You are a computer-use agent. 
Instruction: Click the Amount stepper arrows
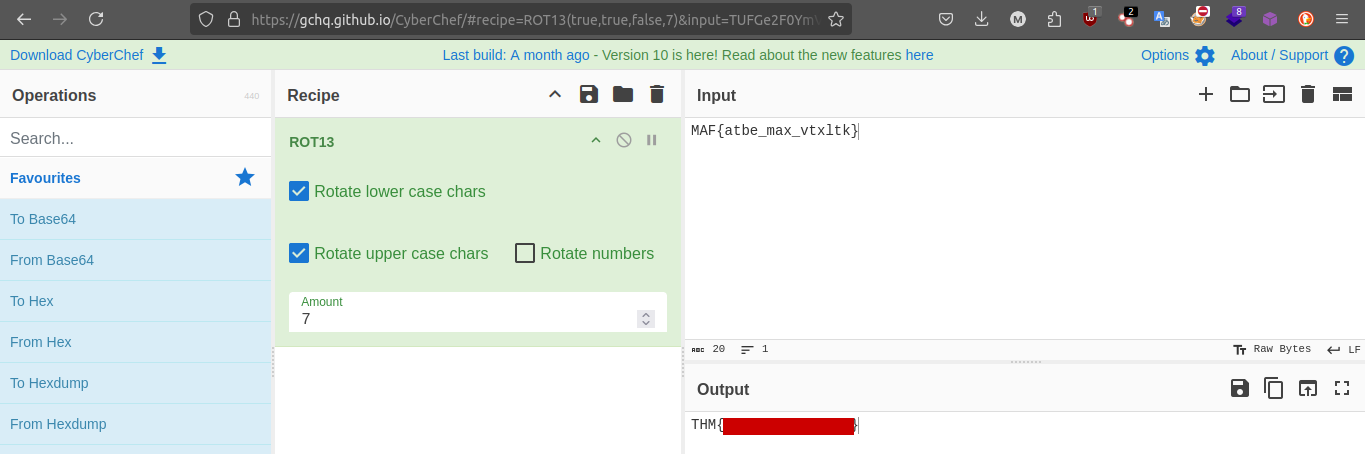(x=646, y=319)
